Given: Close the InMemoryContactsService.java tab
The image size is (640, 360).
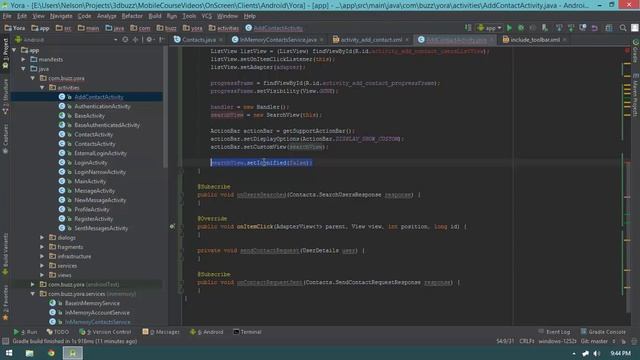Looking at the screenshot, I should click(322, 40).
